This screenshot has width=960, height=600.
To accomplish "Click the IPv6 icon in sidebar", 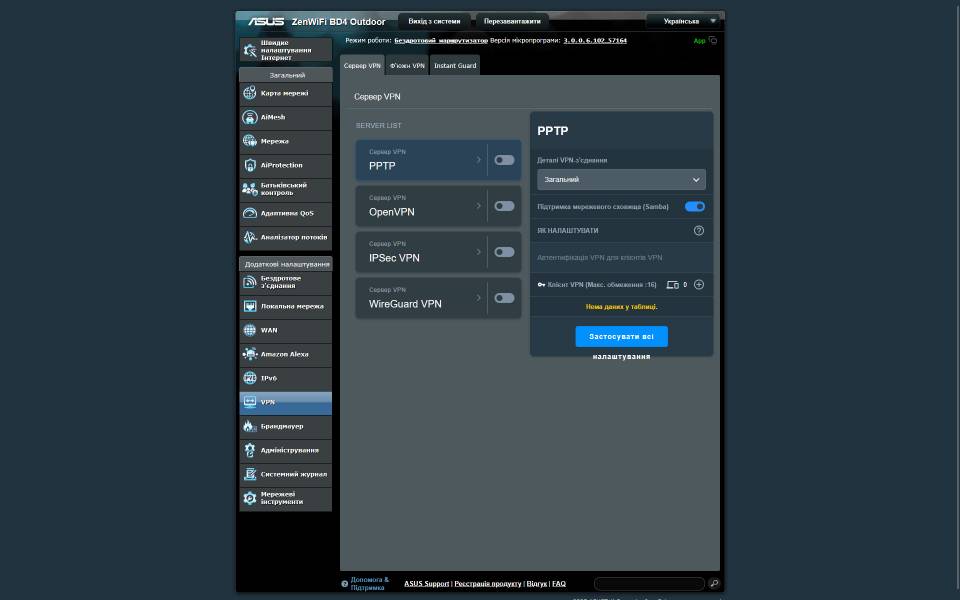I will [250, 378].
